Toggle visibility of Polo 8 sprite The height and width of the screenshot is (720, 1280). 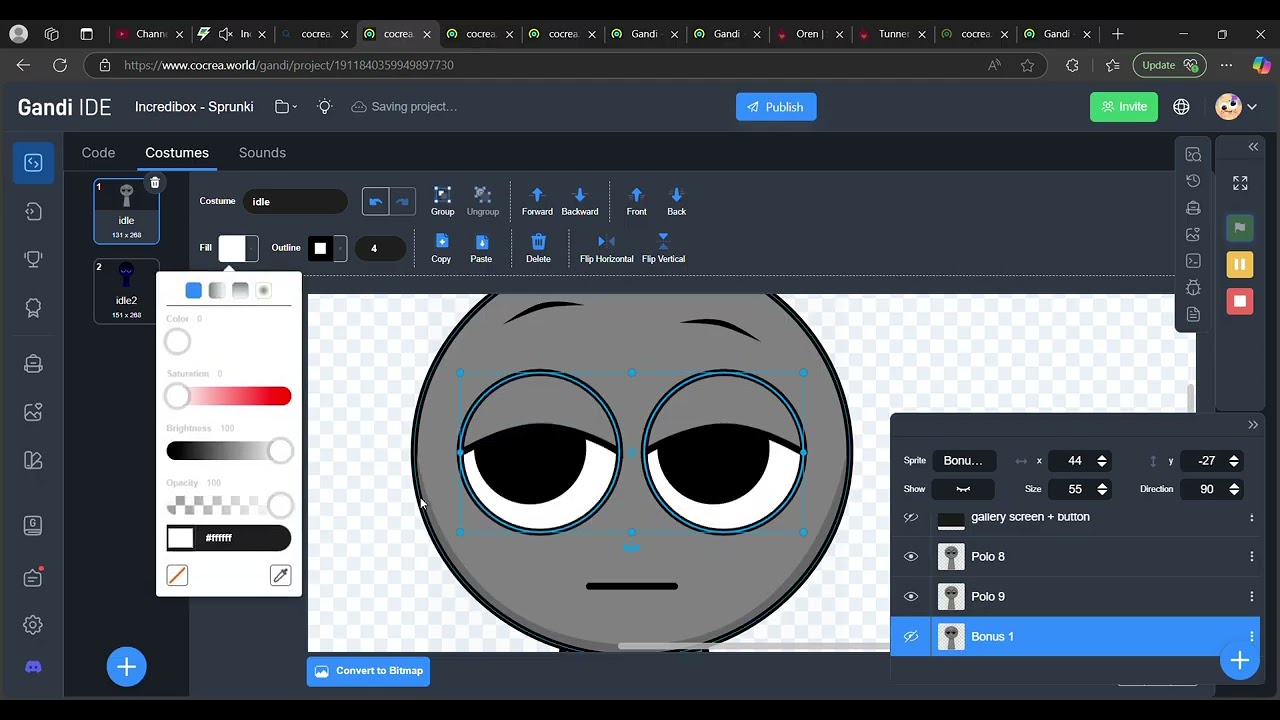pos(911,557)
